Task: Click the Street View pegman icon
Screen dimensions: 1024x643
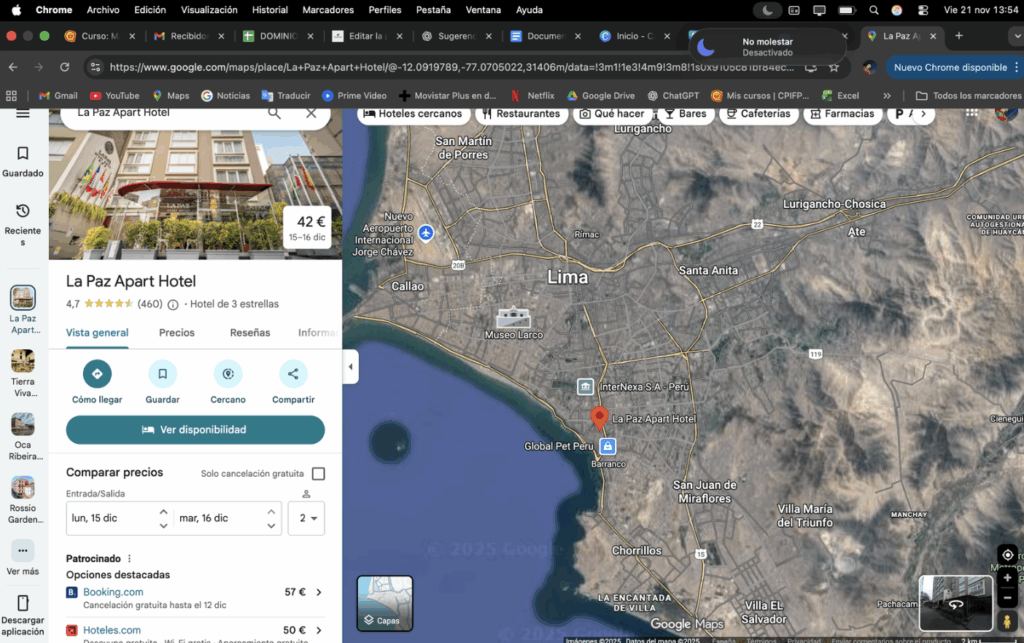Action: pyautogui.click(x=1007, y=623)
